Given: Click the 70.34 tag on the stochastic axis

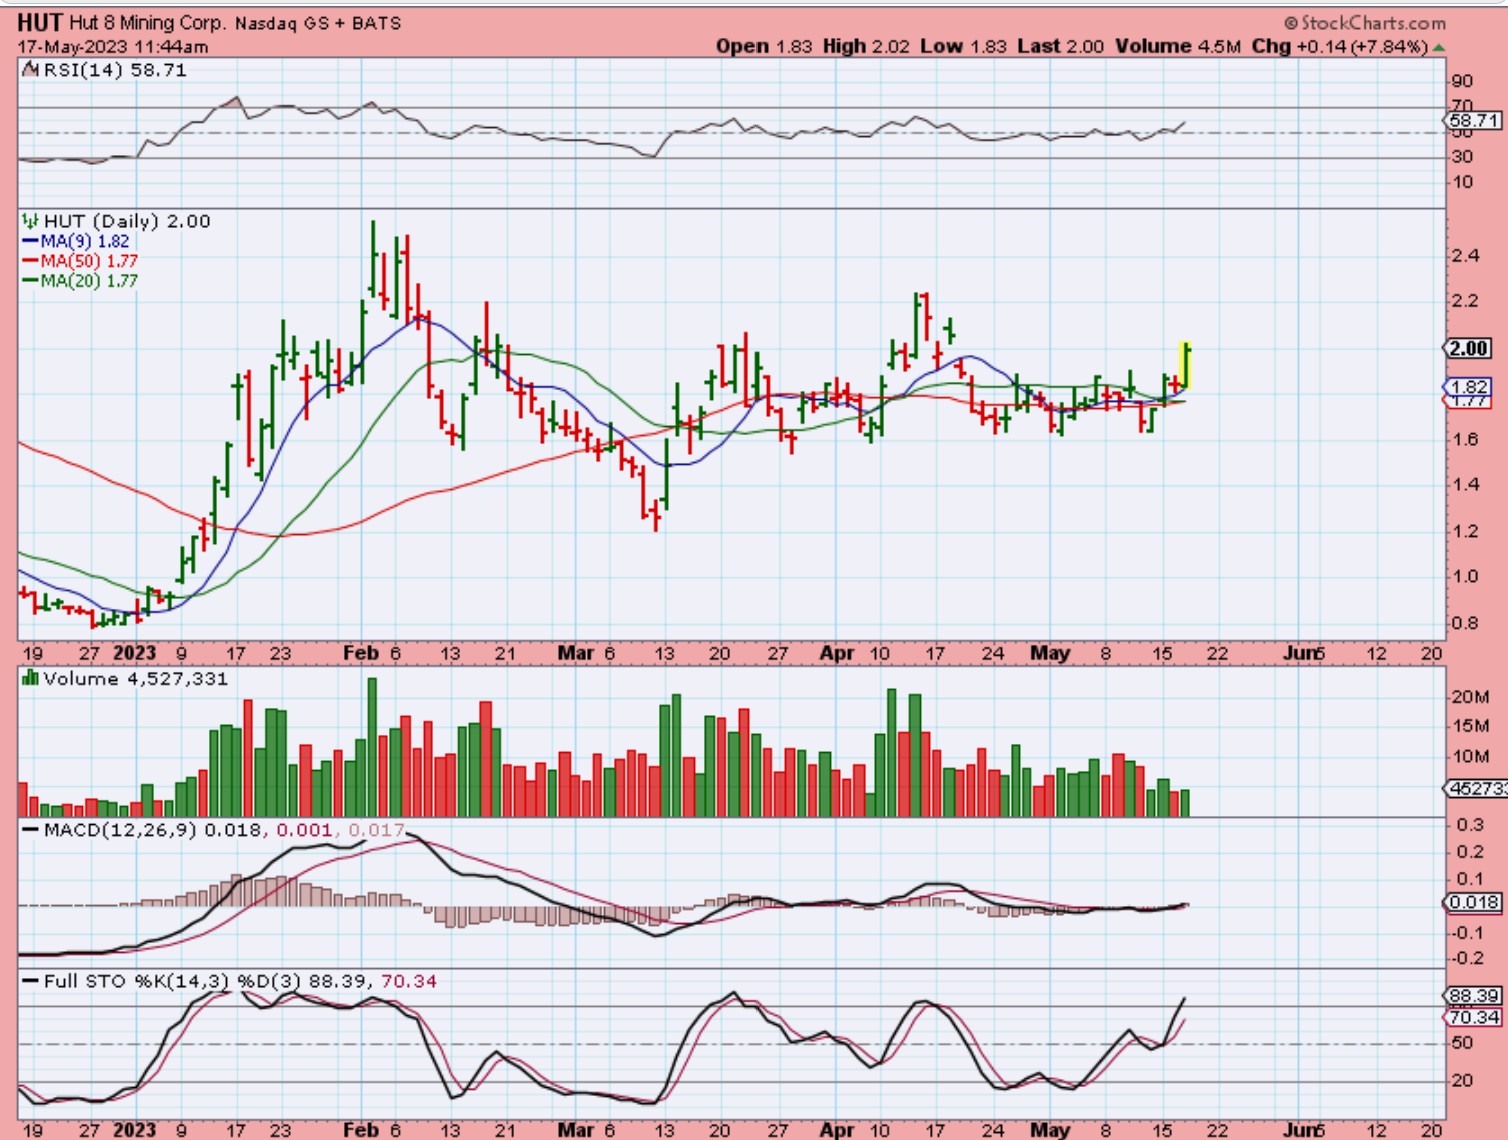Looking at the screenshot, I should [1474, 1018].
